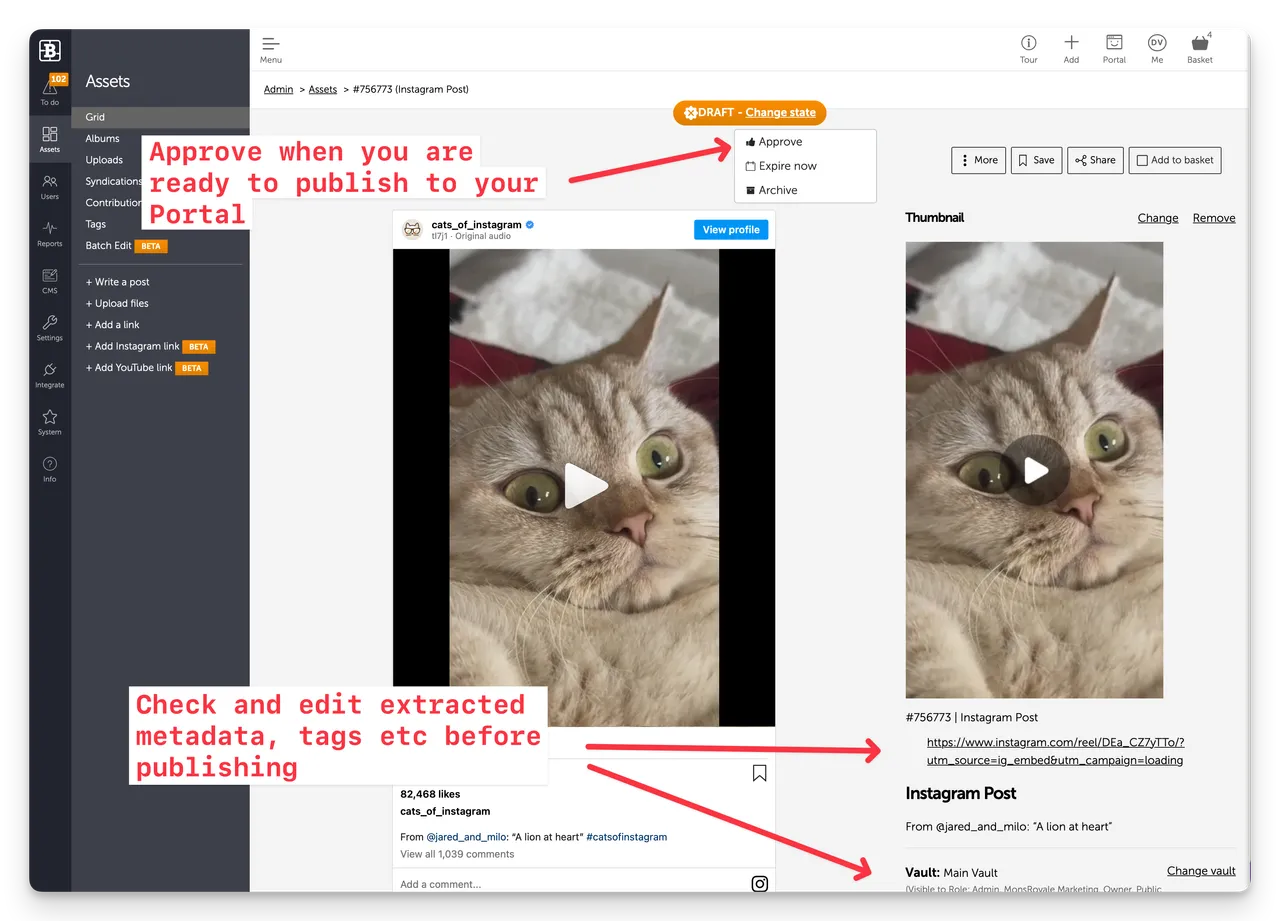The image size is (1280, 921).
Task: Select Approve from the state menu
Action: point(780,142)
